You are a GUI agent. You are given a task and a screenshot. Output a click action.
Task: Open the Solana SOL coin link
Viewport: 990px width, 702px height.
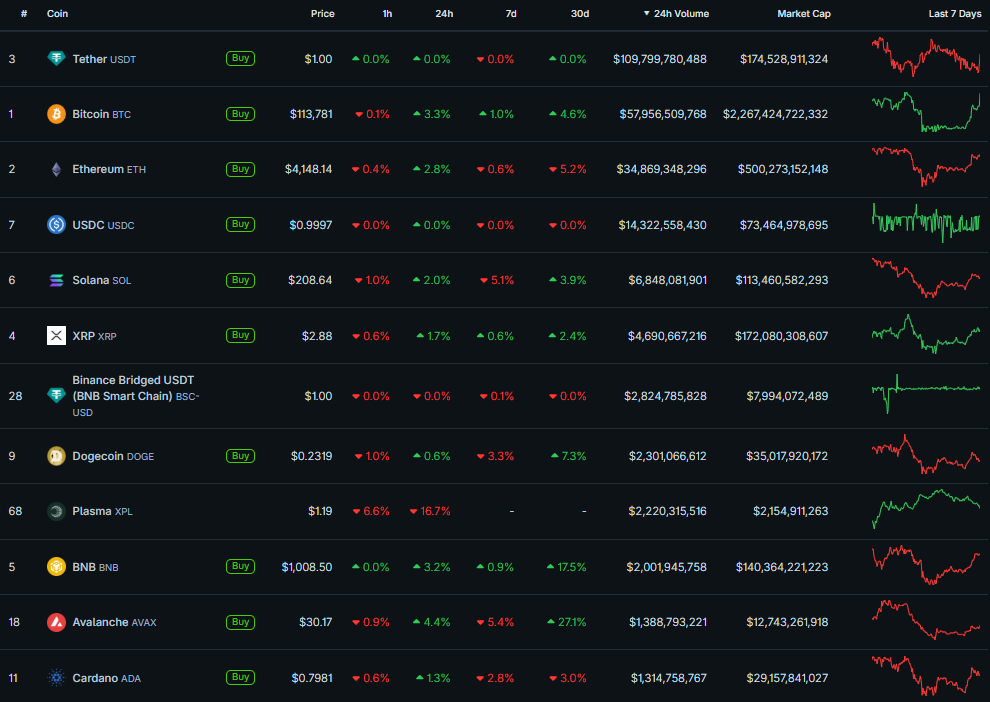[x=102, y=280]
